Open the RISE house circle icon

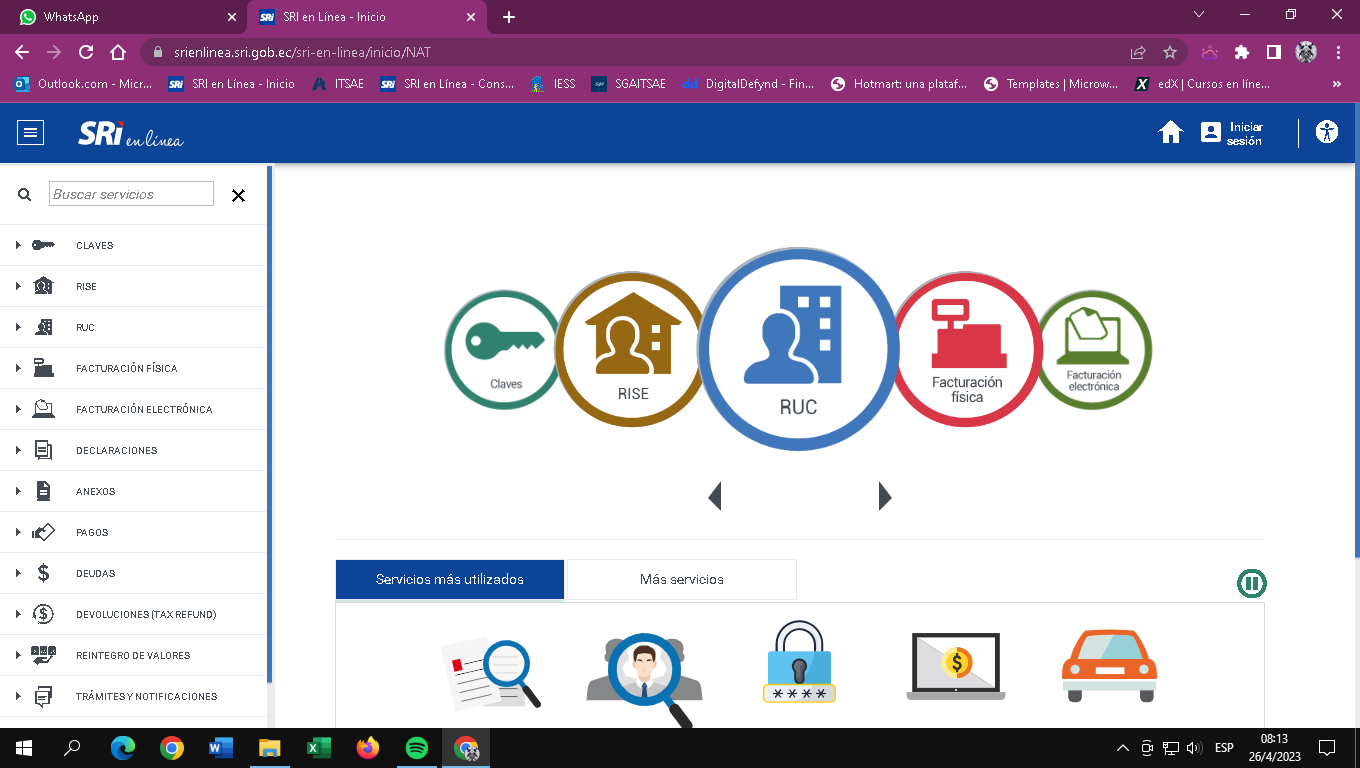point(632,349)
